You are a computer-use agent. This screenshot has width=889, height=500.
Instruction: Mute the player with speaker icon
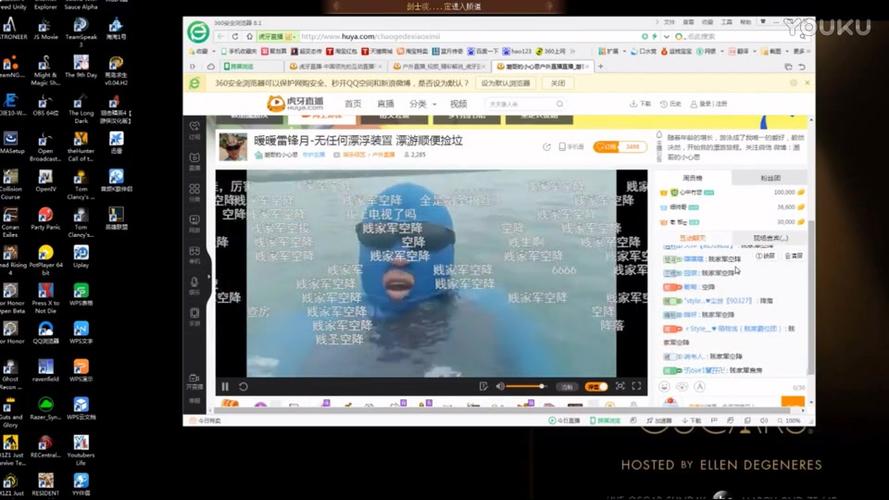500,387
